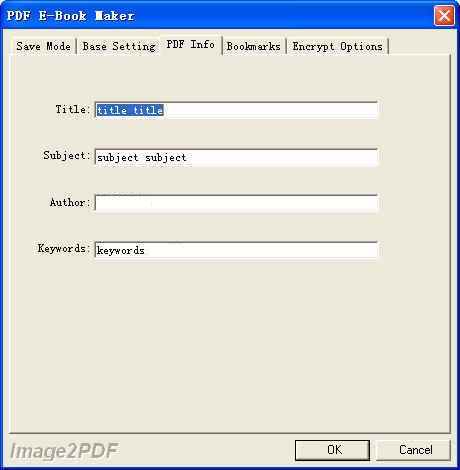The height and width of the screenshot is (470, 460).
Task: Click the 'Title:' label
Action: coord(73,109)
